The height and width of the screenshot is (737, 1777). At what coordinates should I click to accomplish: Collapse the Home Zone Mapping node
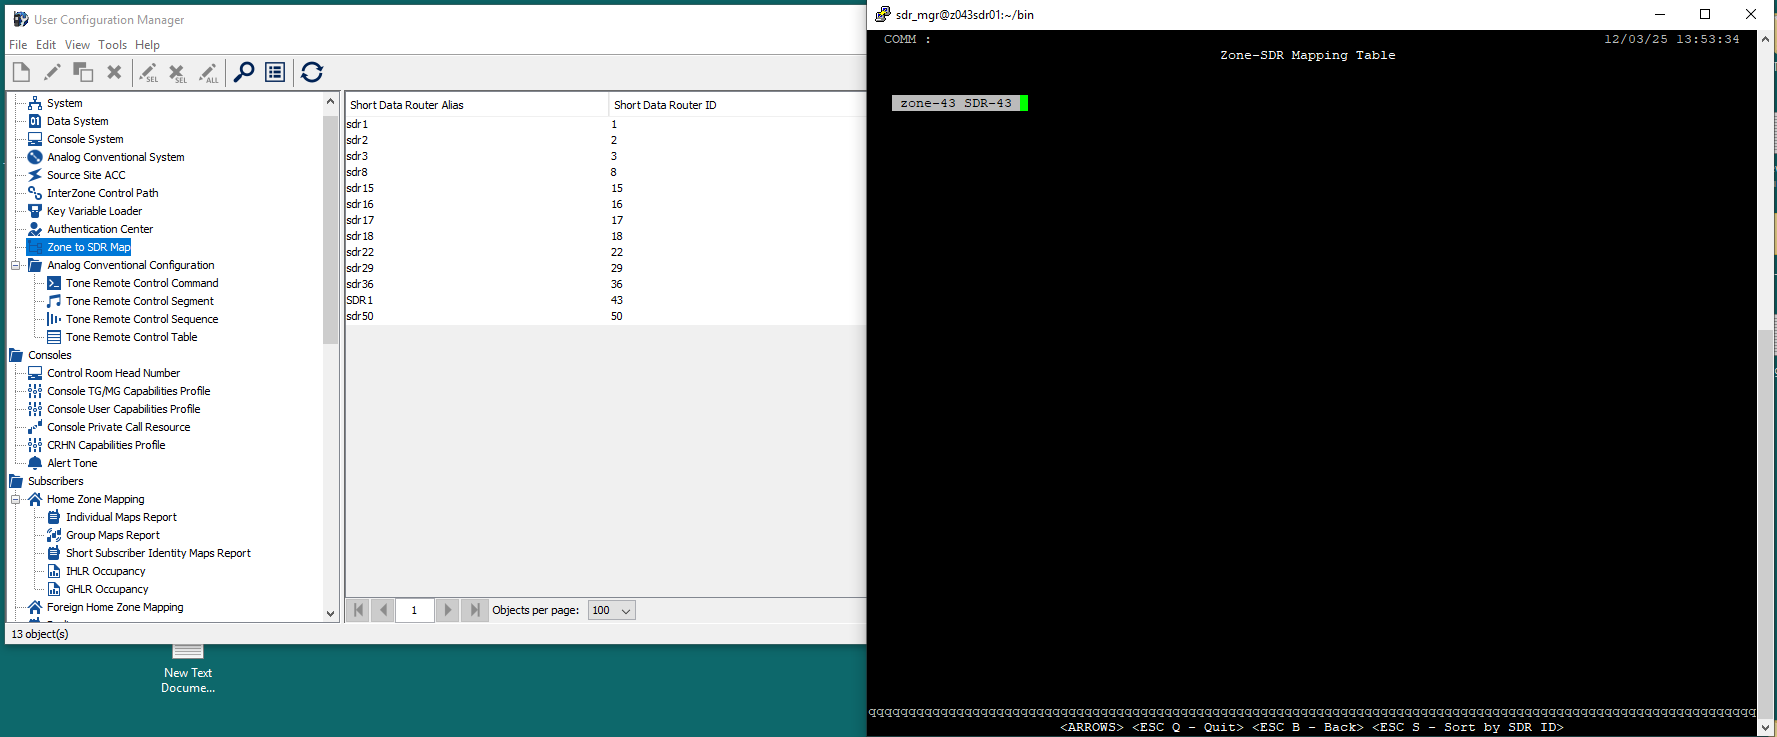click(x=16, y=499)
